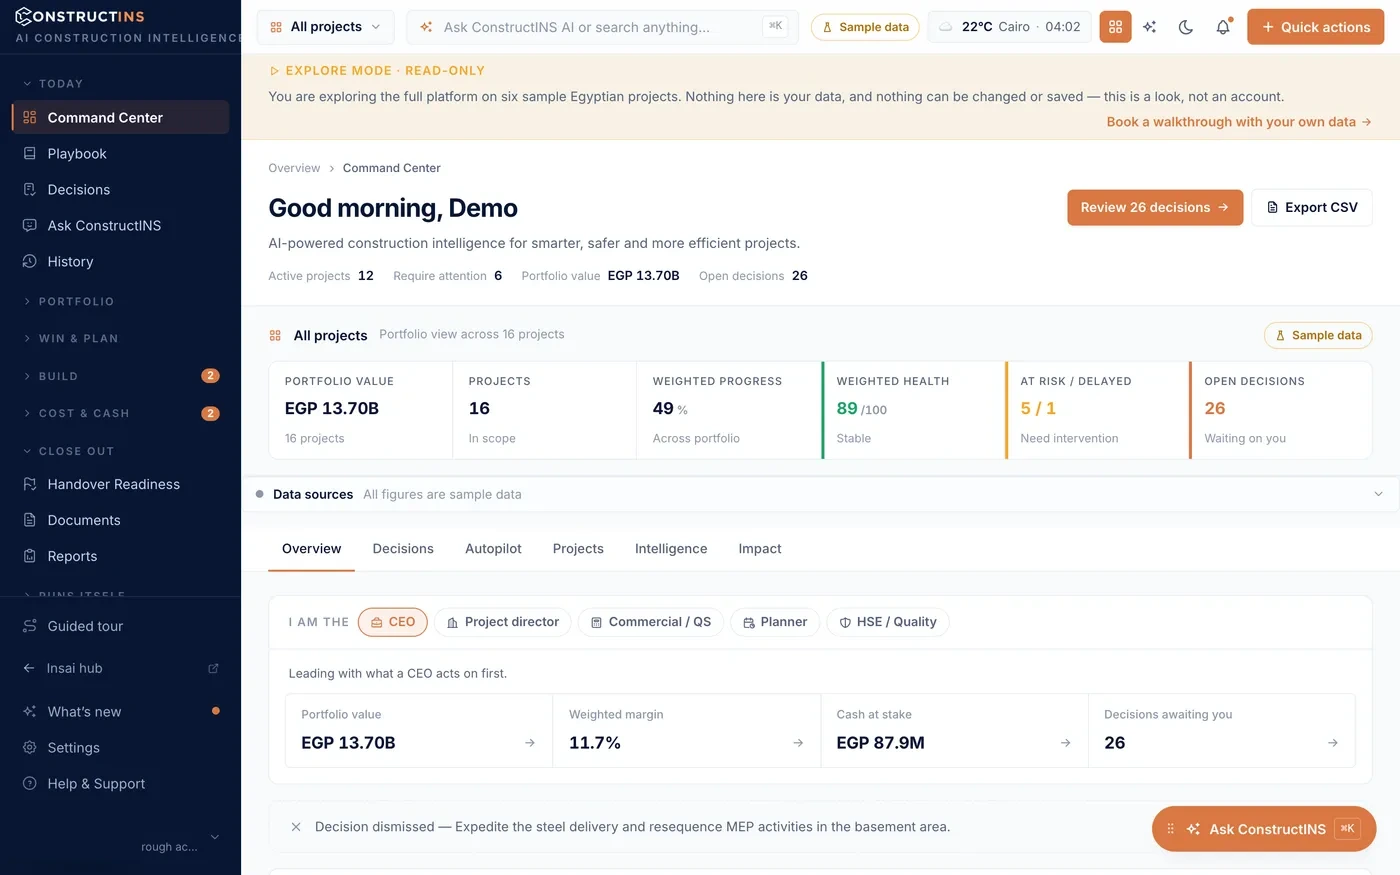Open History in sidebar
Screen dimensions: 1400x875
(x=120, y=261)
